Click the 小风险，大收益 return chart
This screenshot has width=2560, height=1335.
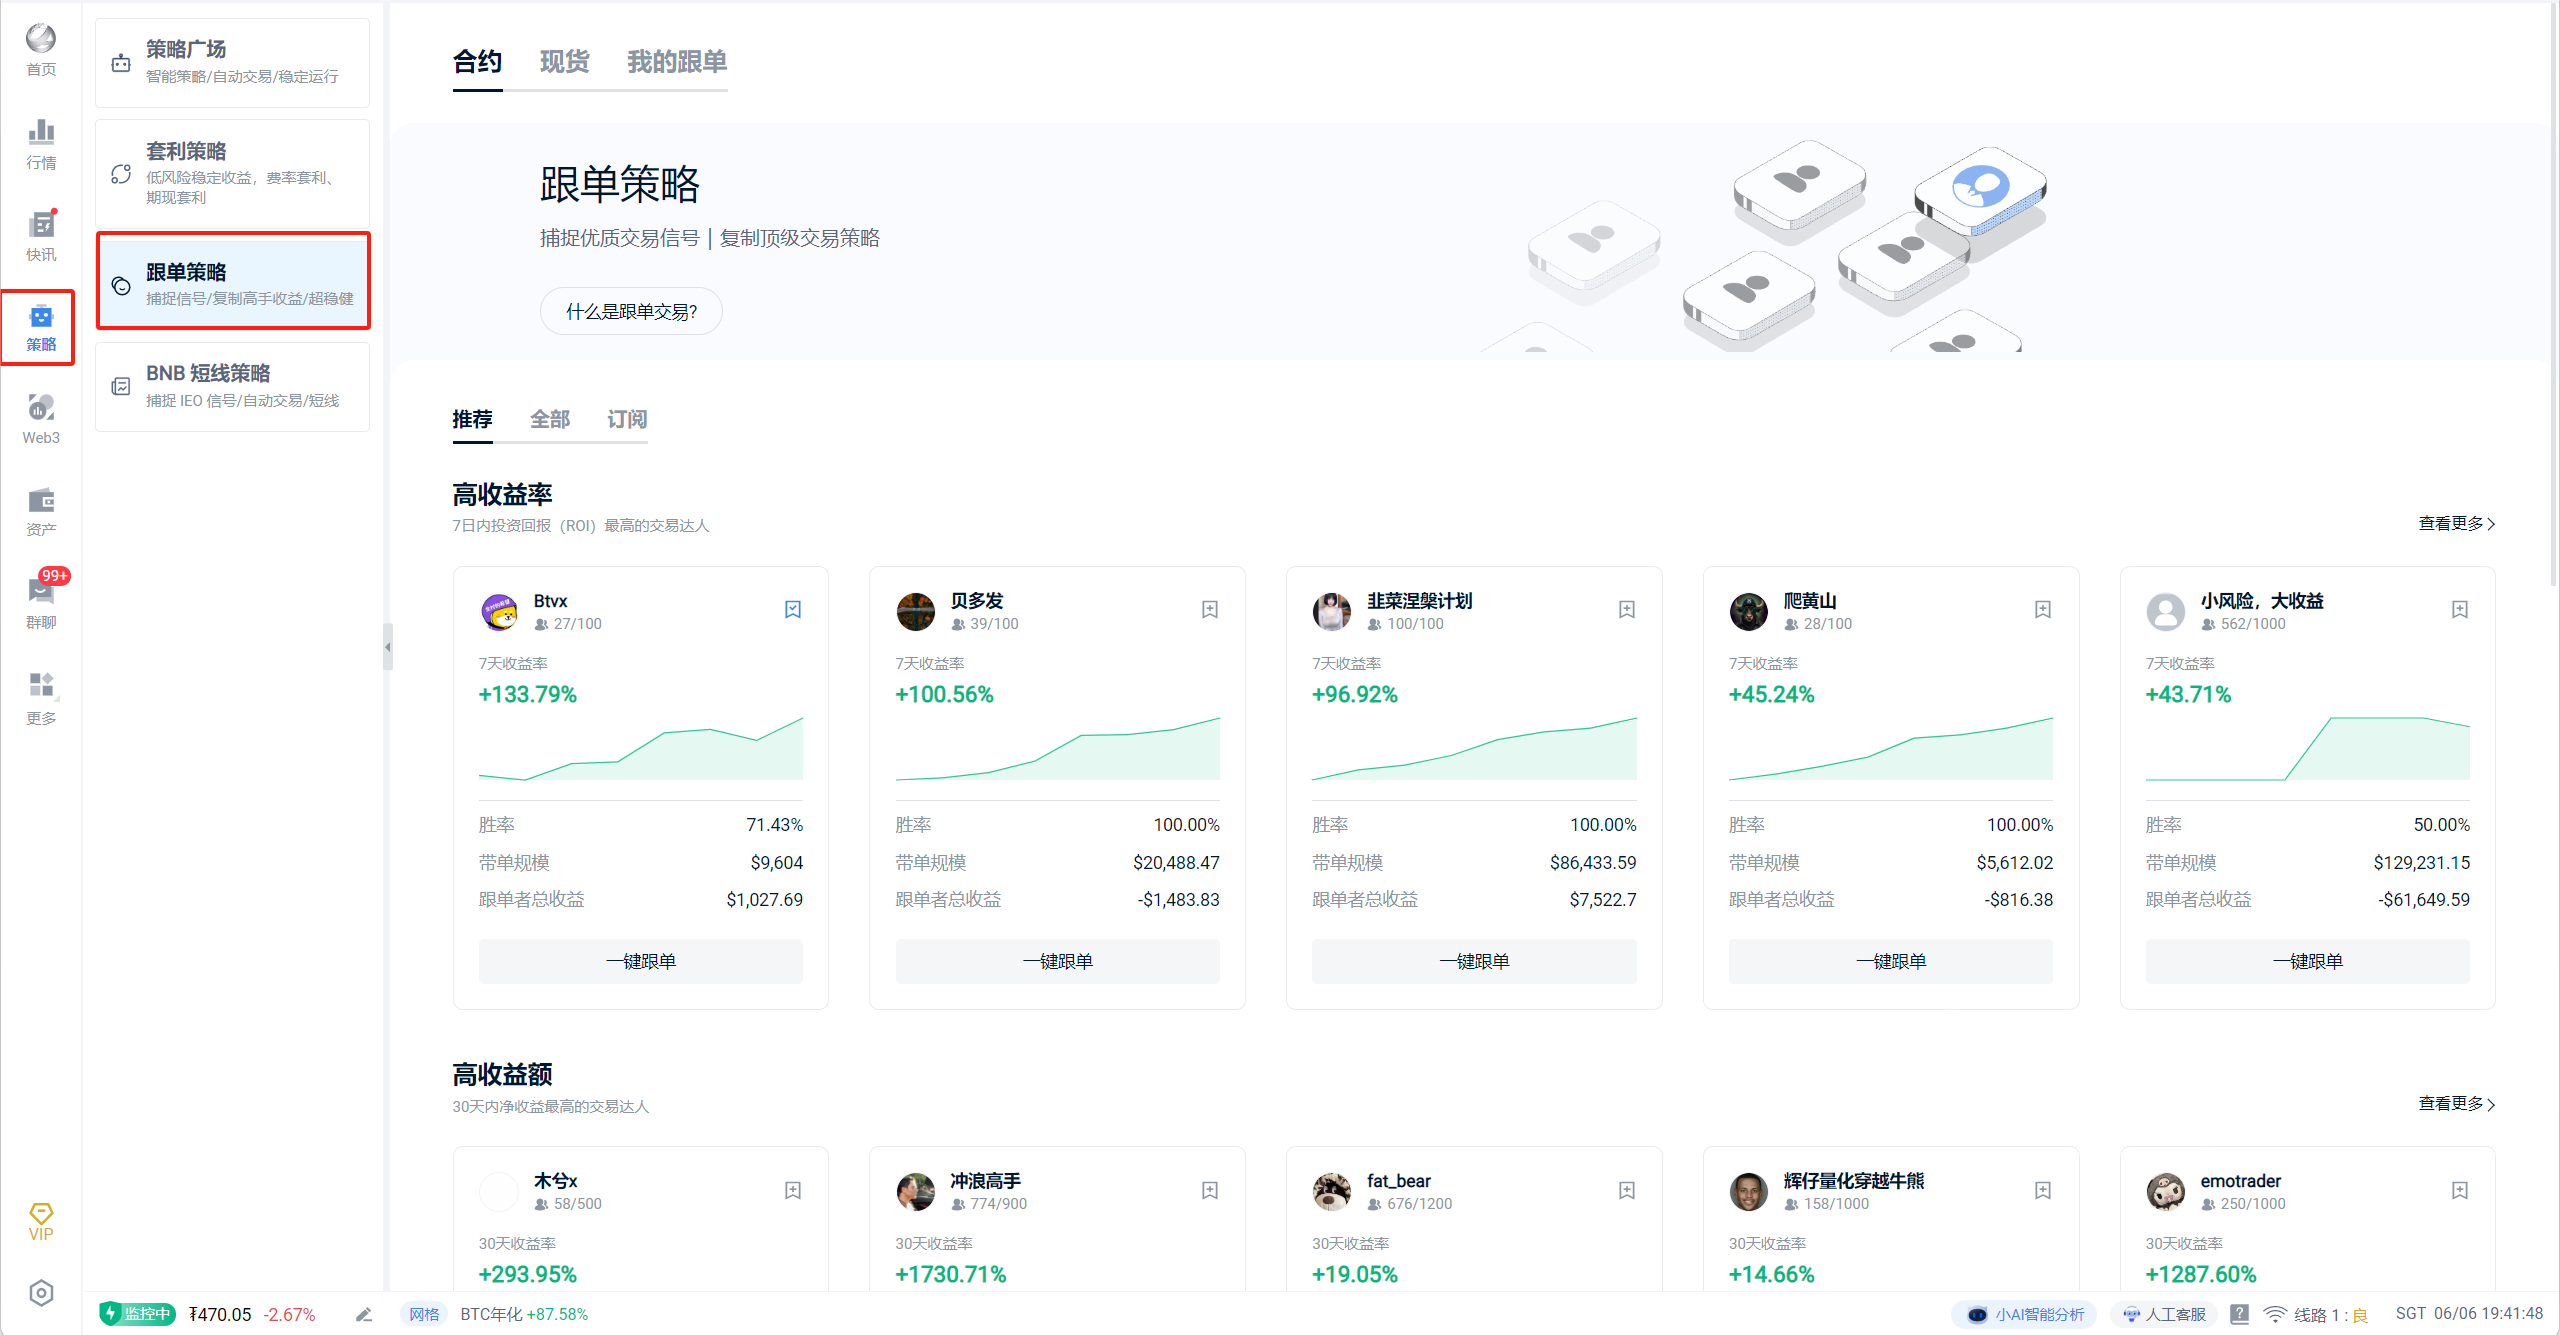(x=2308, y=748)
